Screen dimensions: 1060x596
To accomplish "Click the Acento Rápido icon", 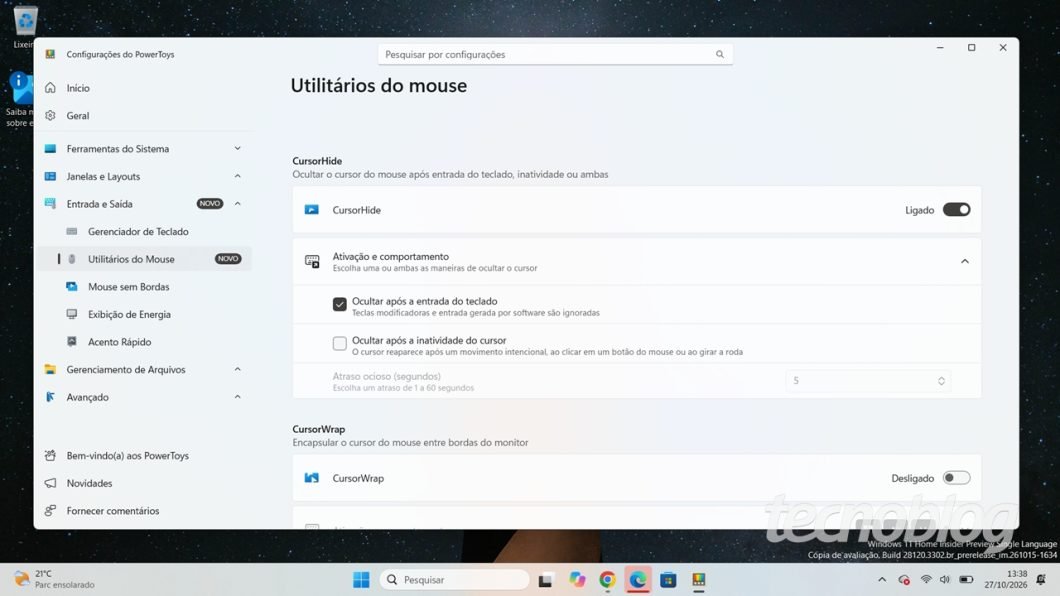I will pos(72,342).
